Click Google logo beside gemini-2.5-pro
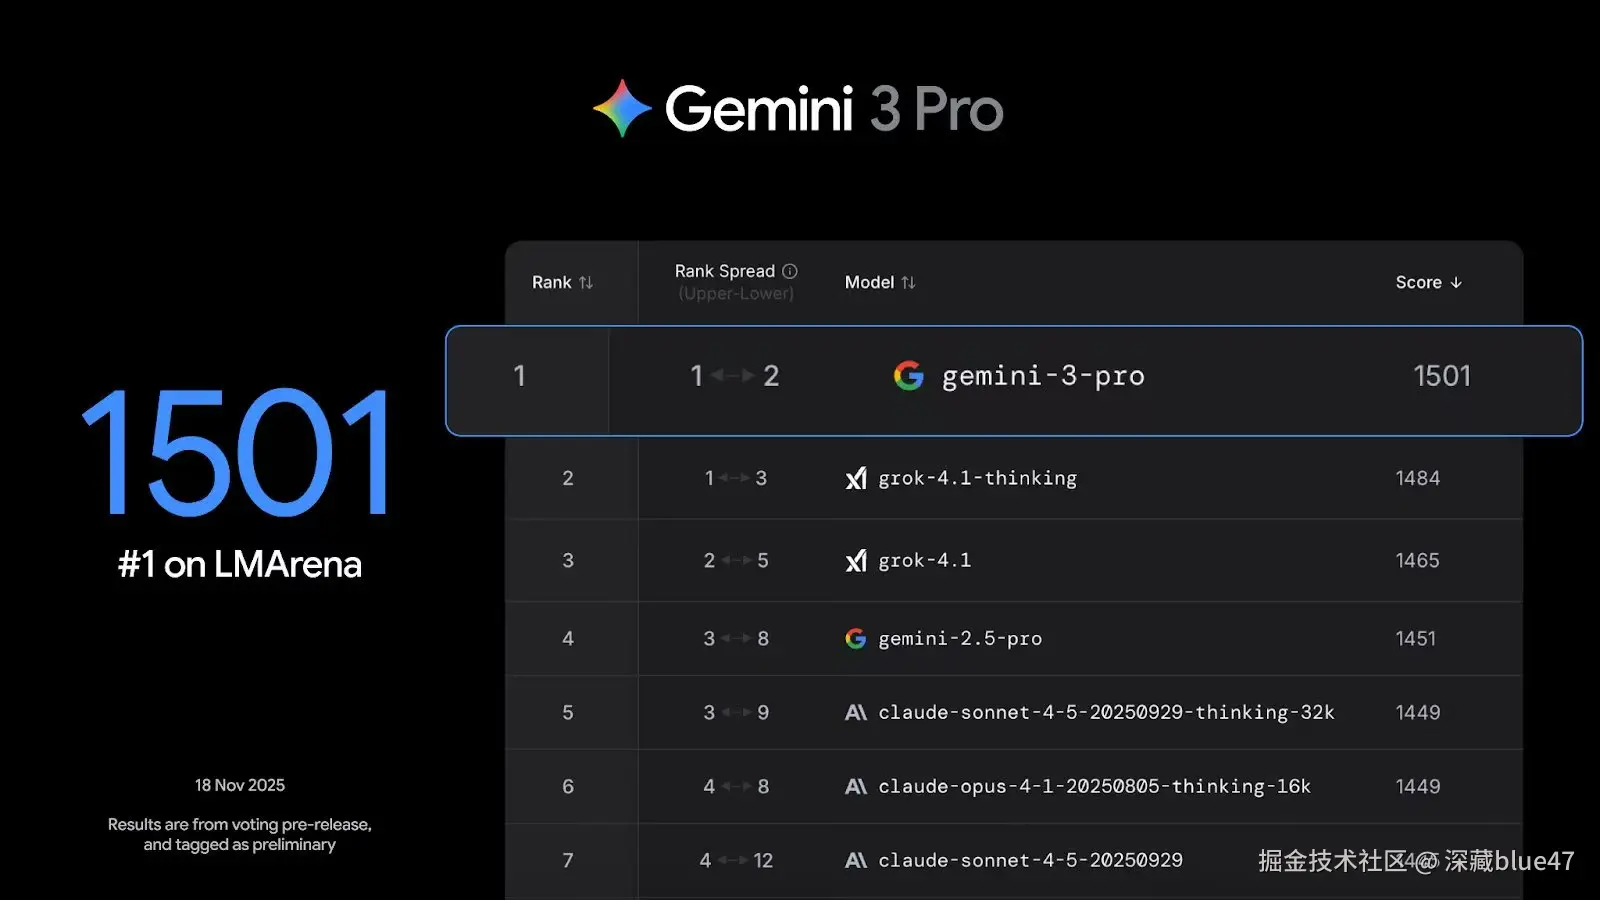Viewport: 1600px width, 900px height. click(856, 638)
